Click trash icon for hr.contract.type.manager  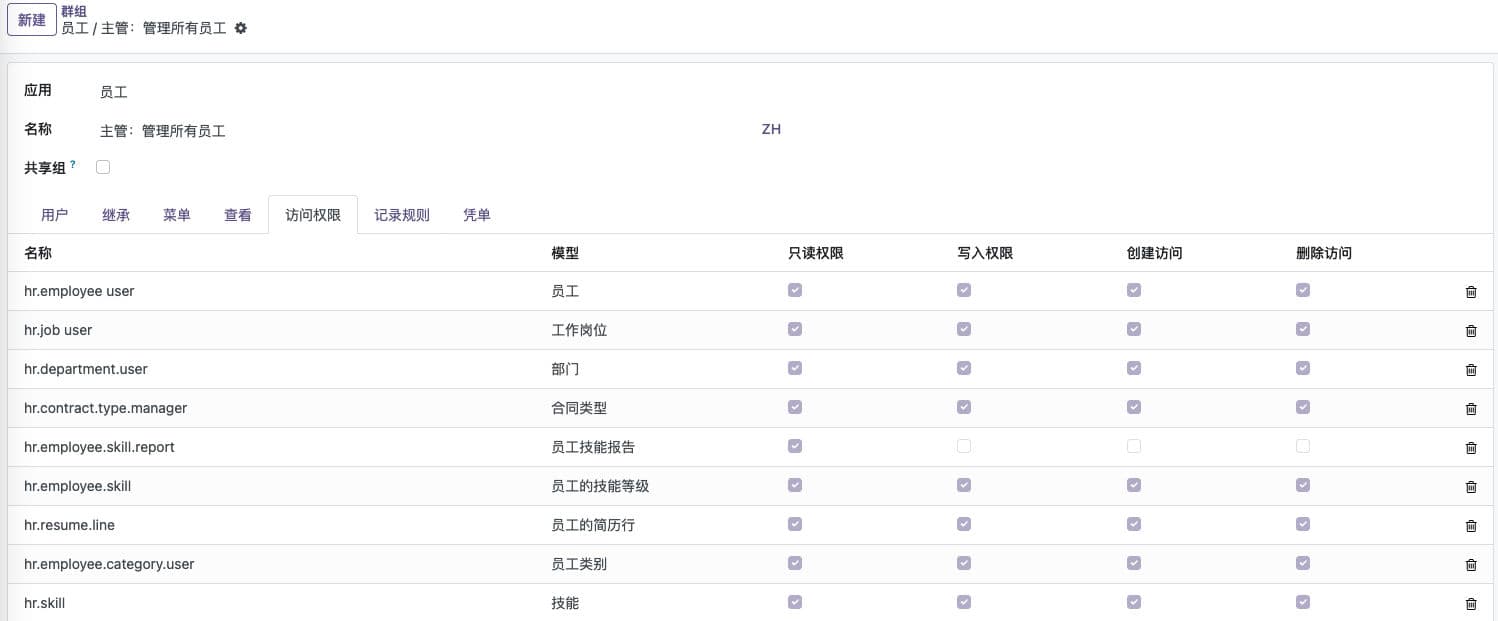click(1471, 409)
